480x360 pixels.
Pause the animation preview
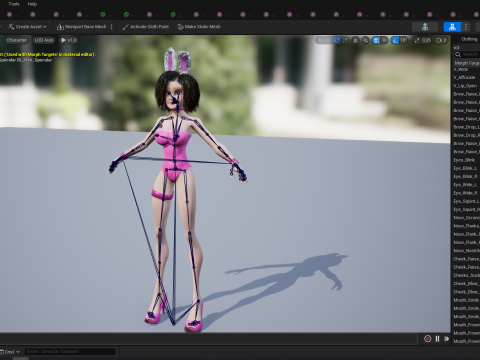(437, 339)
